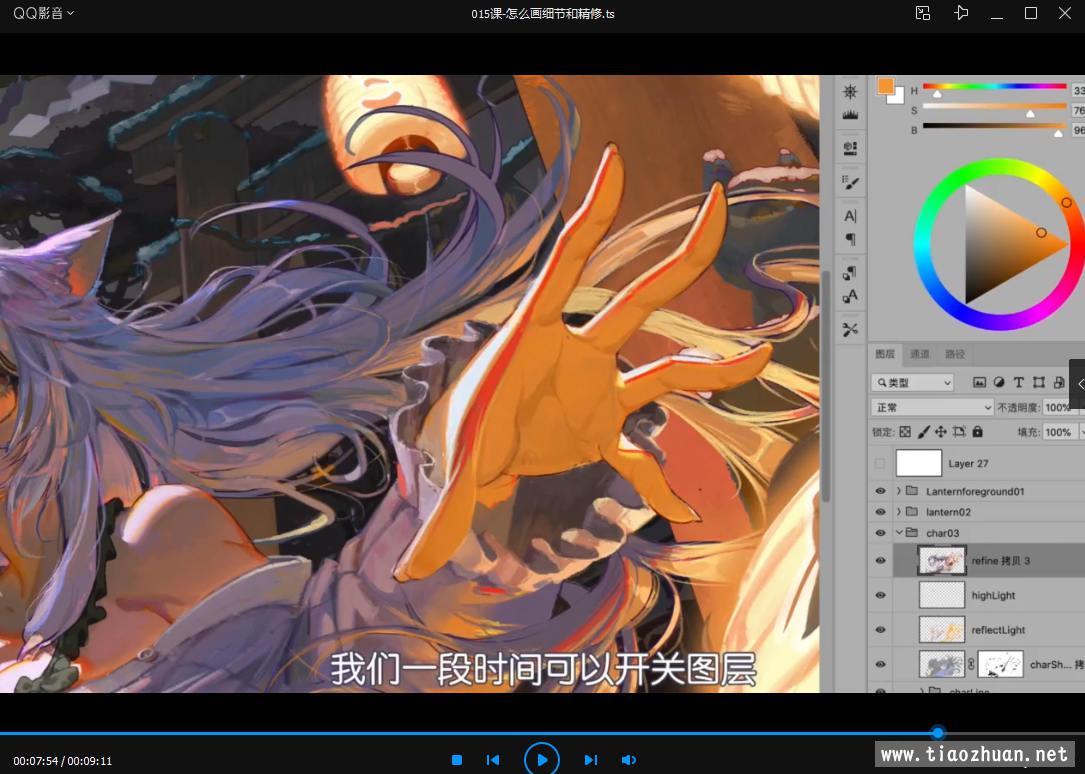Screen dimensions: 1085x774
Task: Open the QQ影音 main menu
Action: (43, 13)
